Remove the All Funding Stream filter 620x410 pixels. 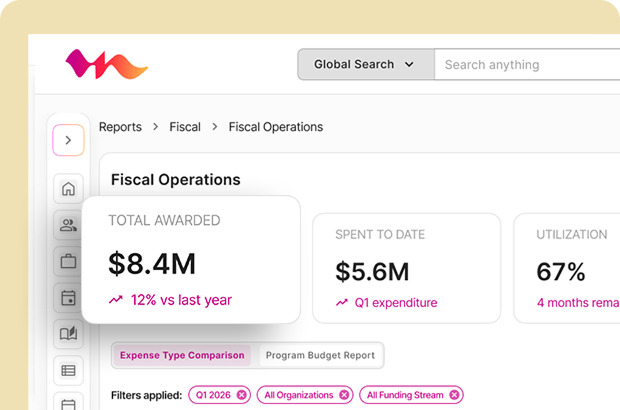coord(454,395)
